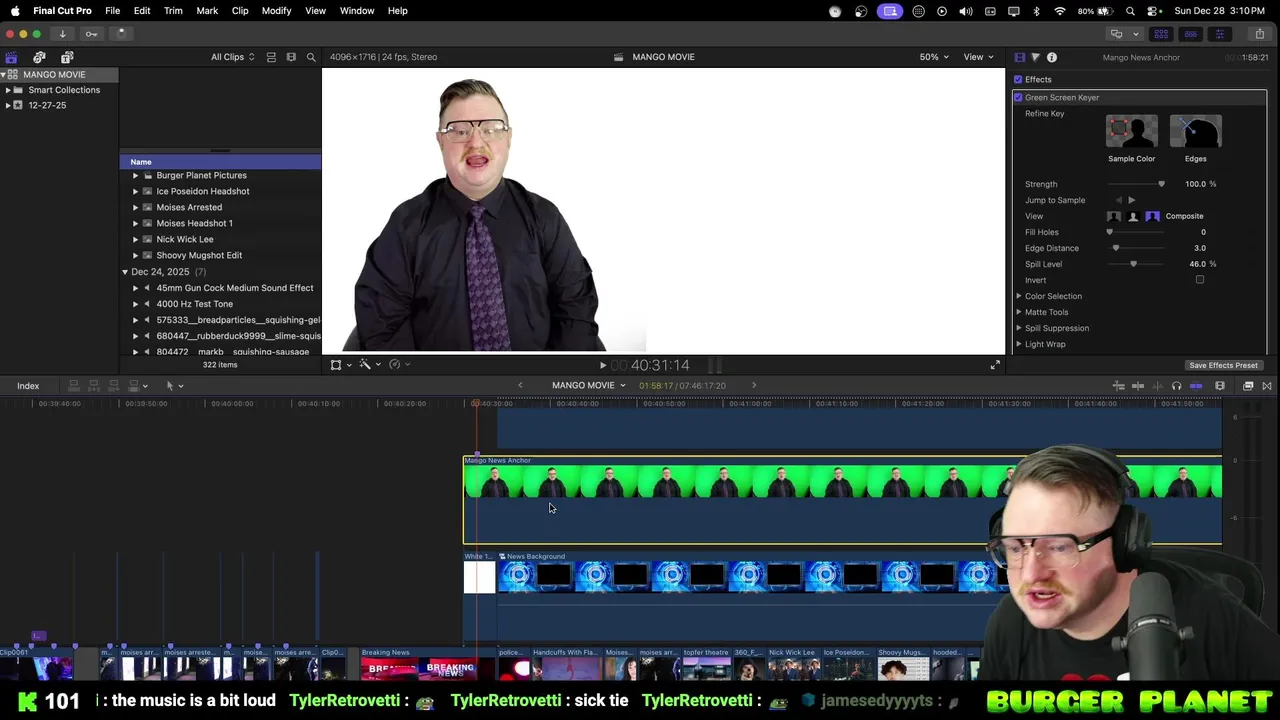Open the viewer View dropdown
The image size is (1280, 720).
pyautogui.click(x=978, y=57)
